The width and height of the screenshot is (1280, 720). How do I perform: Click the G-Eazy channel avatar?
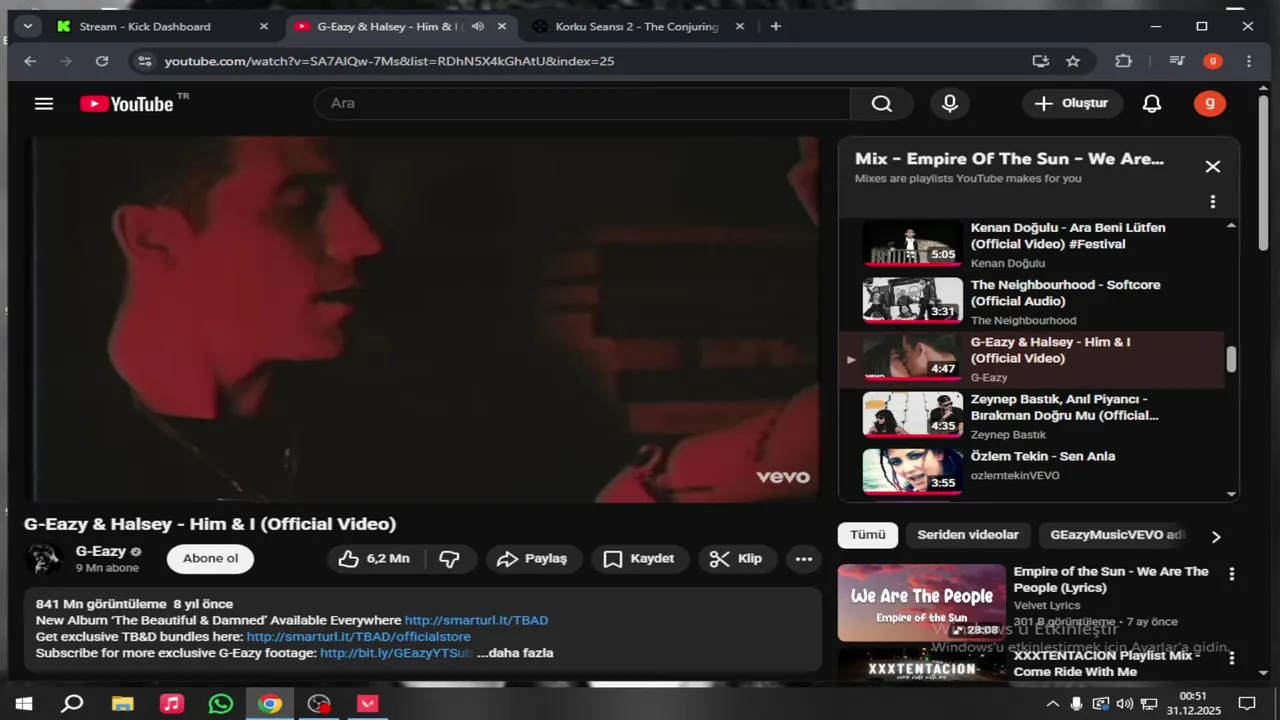click(44, 559)
